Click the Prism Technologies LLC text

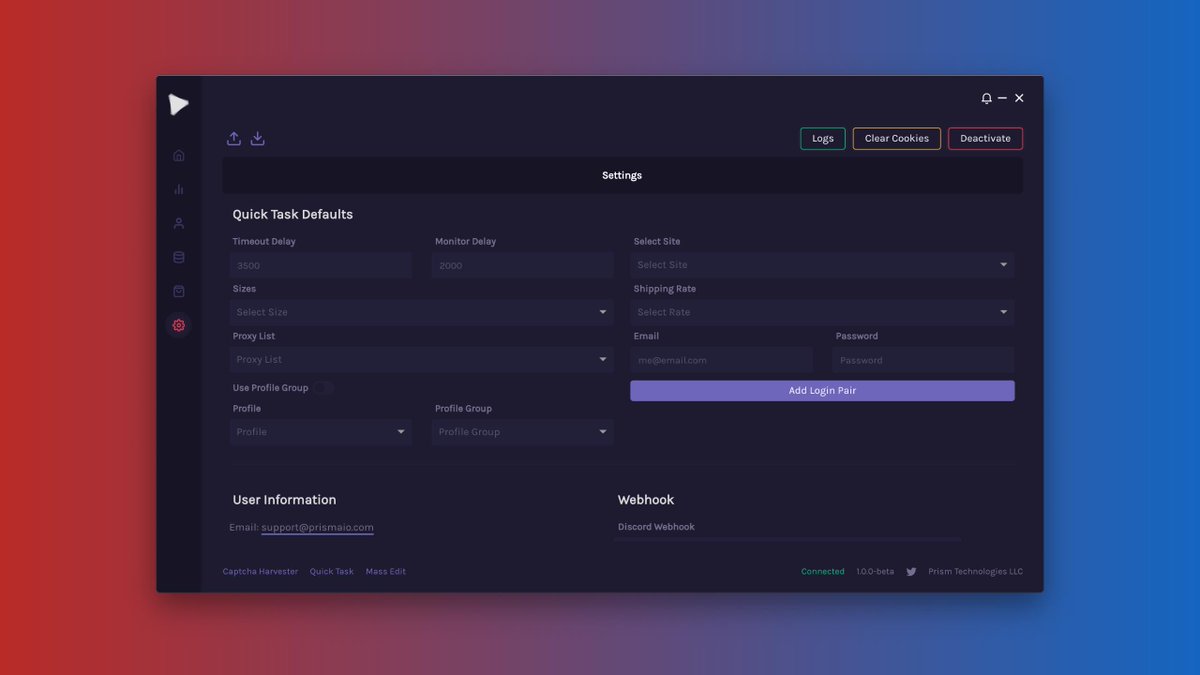pos(976,572)
